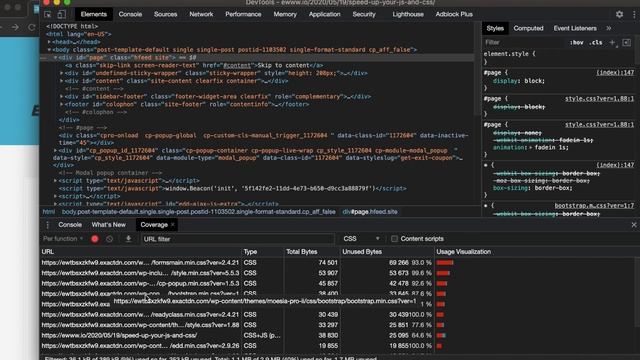Viewport: 640px width, 360px height.
Task: Select the cp-popup.min.css coverage row
Action: (338, 283)
